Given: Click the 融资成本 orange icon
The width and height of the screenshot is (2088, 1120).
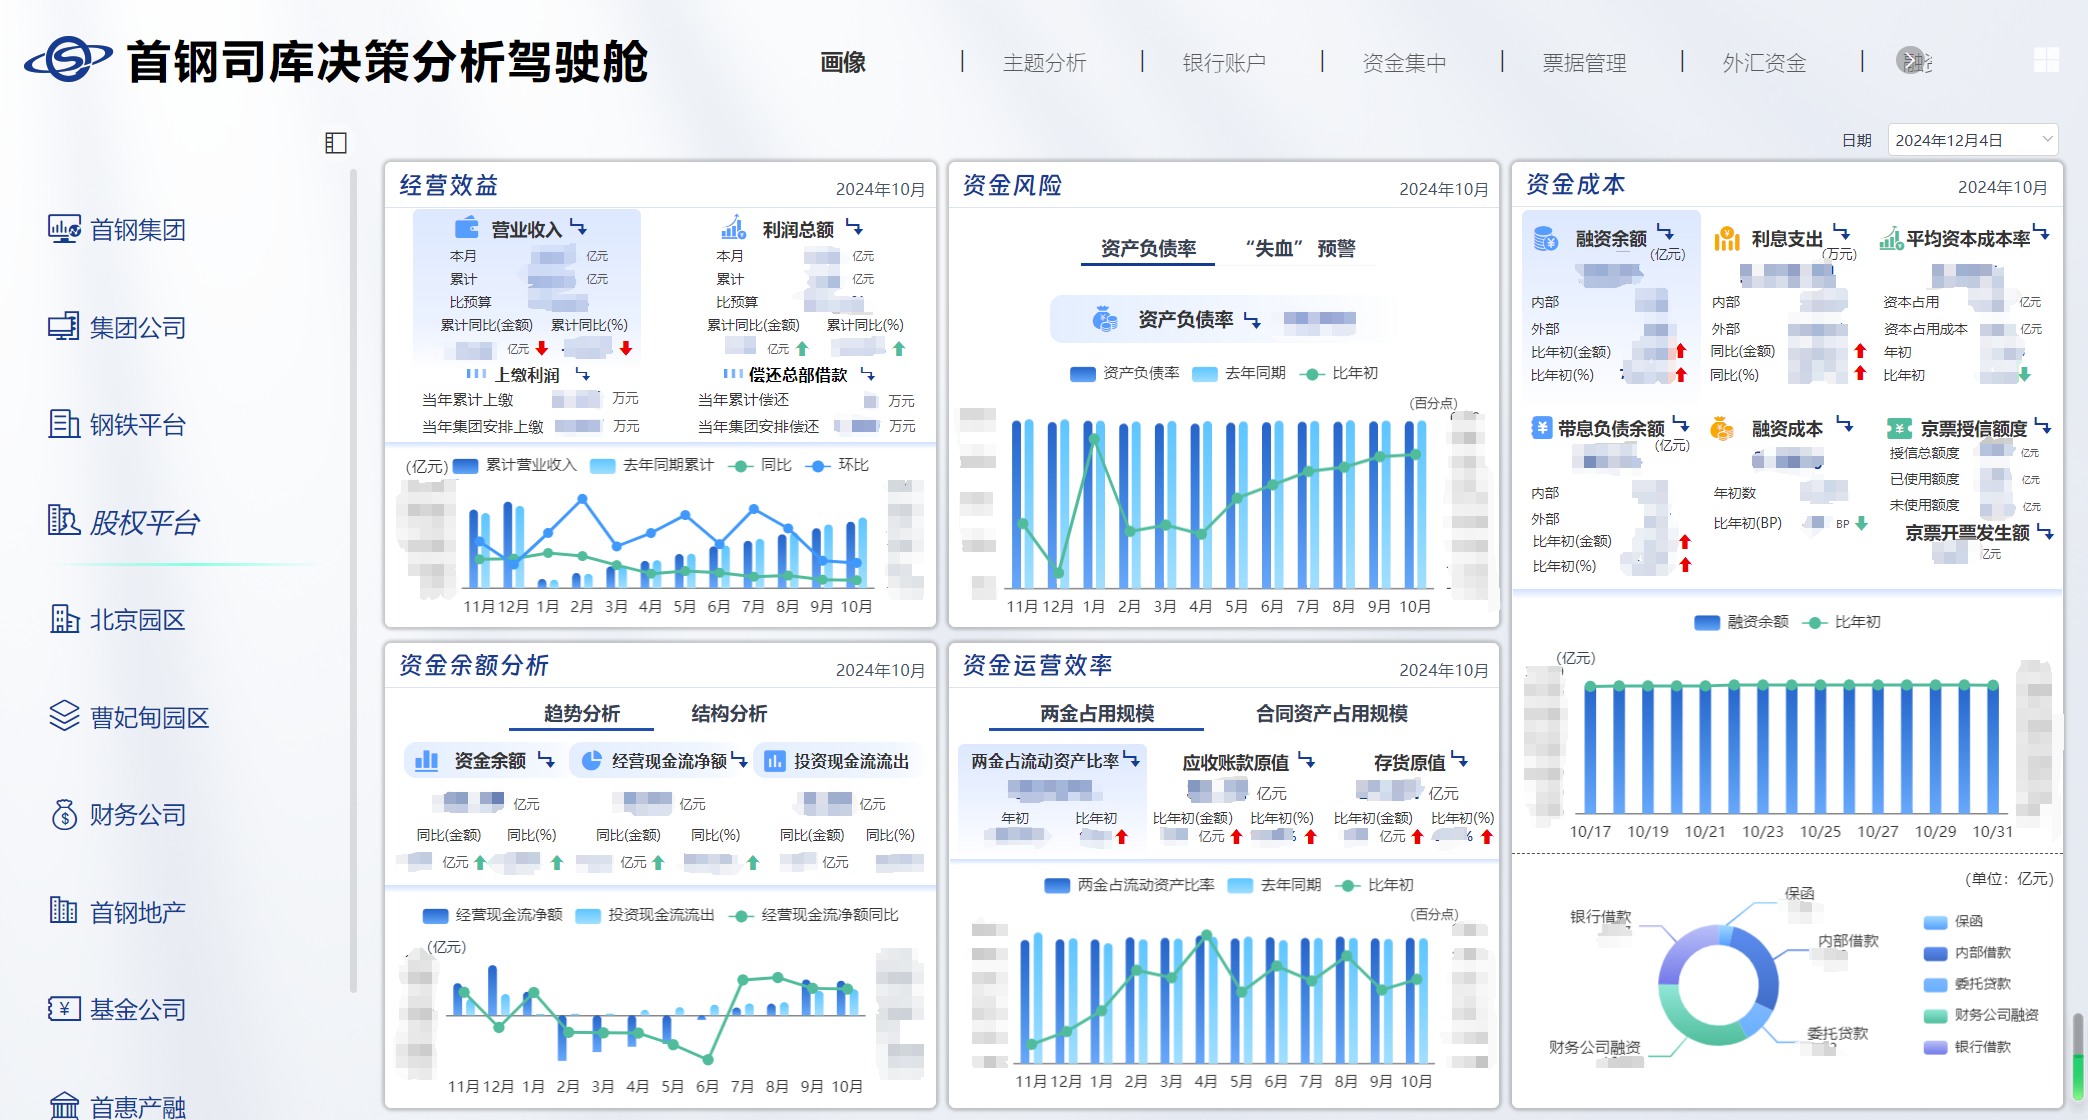Looking at the screenshot, I should (1722, 428).
